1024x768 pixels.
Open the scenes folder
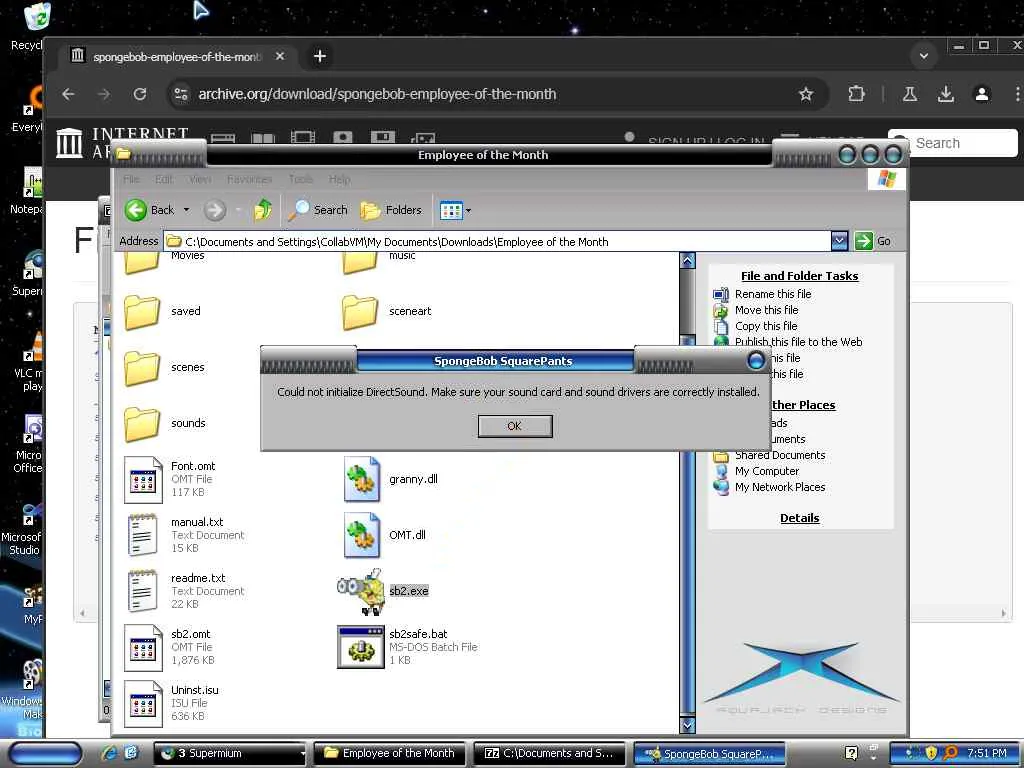(142, 368)
